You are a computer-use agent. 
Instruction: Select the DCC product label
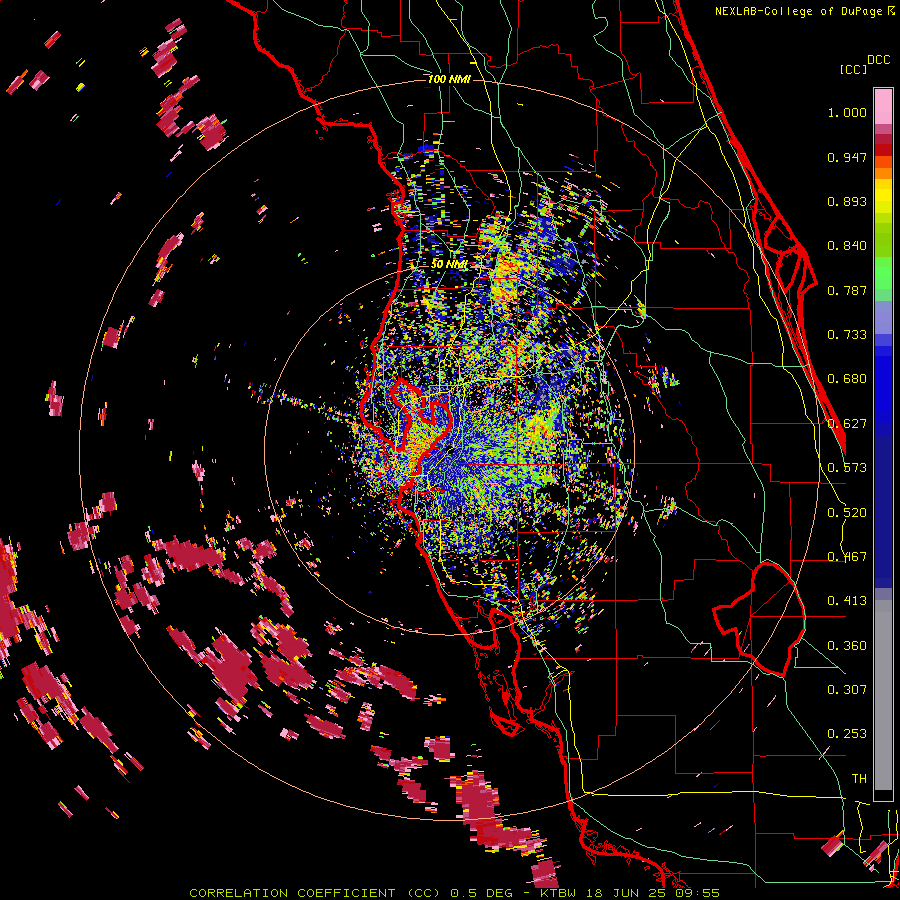[x=878, y=60]
